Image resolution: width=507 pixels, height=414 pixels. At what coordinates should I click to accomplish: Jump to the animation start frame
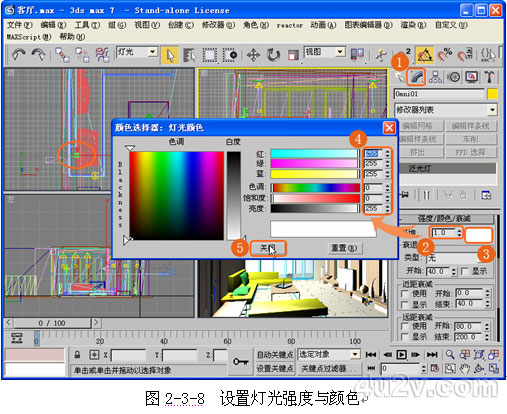[371, 355]
